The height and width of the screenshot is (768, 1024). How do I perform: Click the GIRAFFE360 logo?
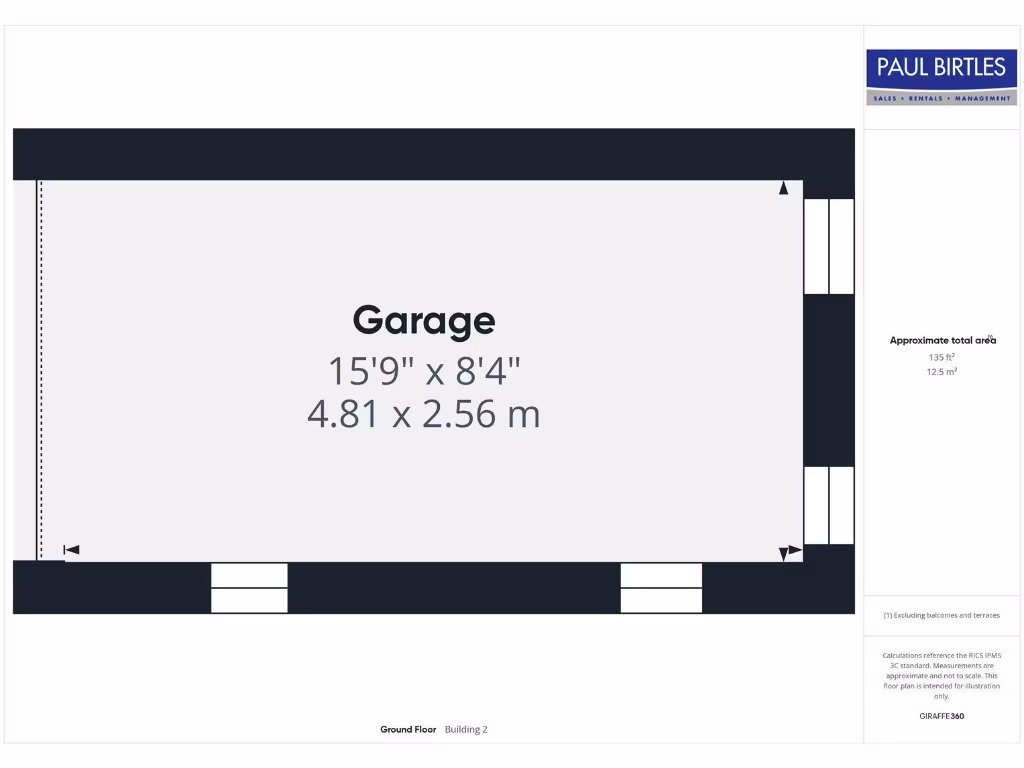click(941, 716)
